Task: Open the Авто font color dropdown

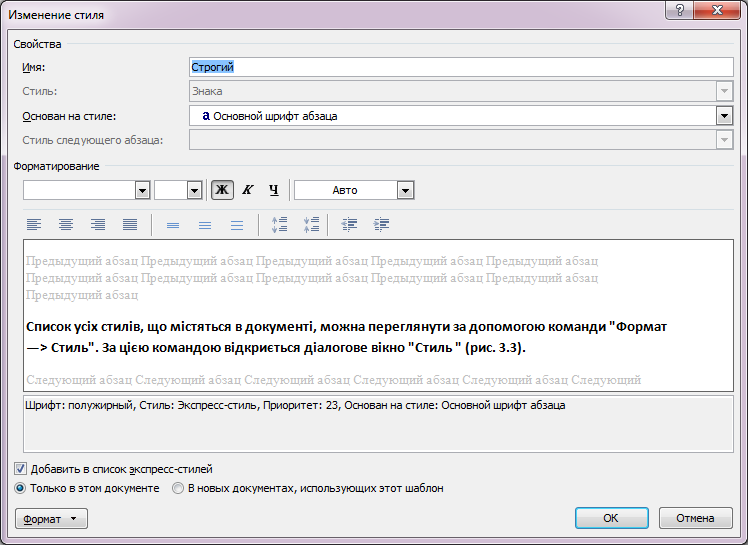Action: coord(405,190)
